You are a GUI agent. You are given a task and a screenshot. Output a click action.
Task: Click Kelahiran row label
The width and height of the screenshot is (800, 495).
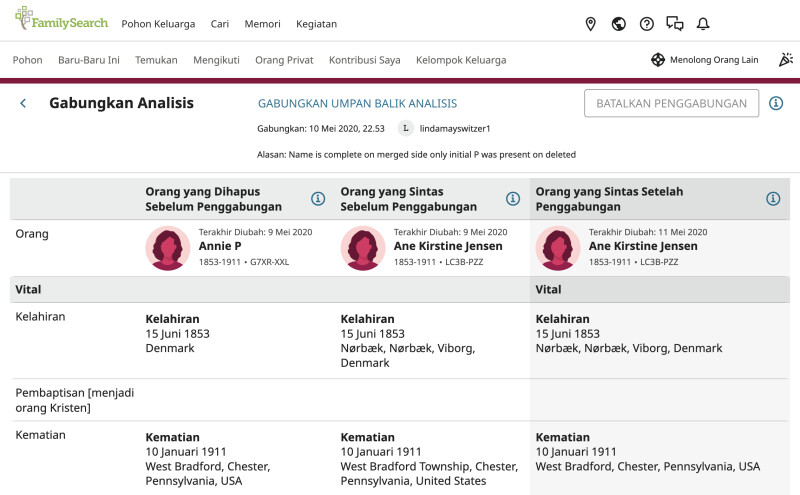tap(40, 316)
